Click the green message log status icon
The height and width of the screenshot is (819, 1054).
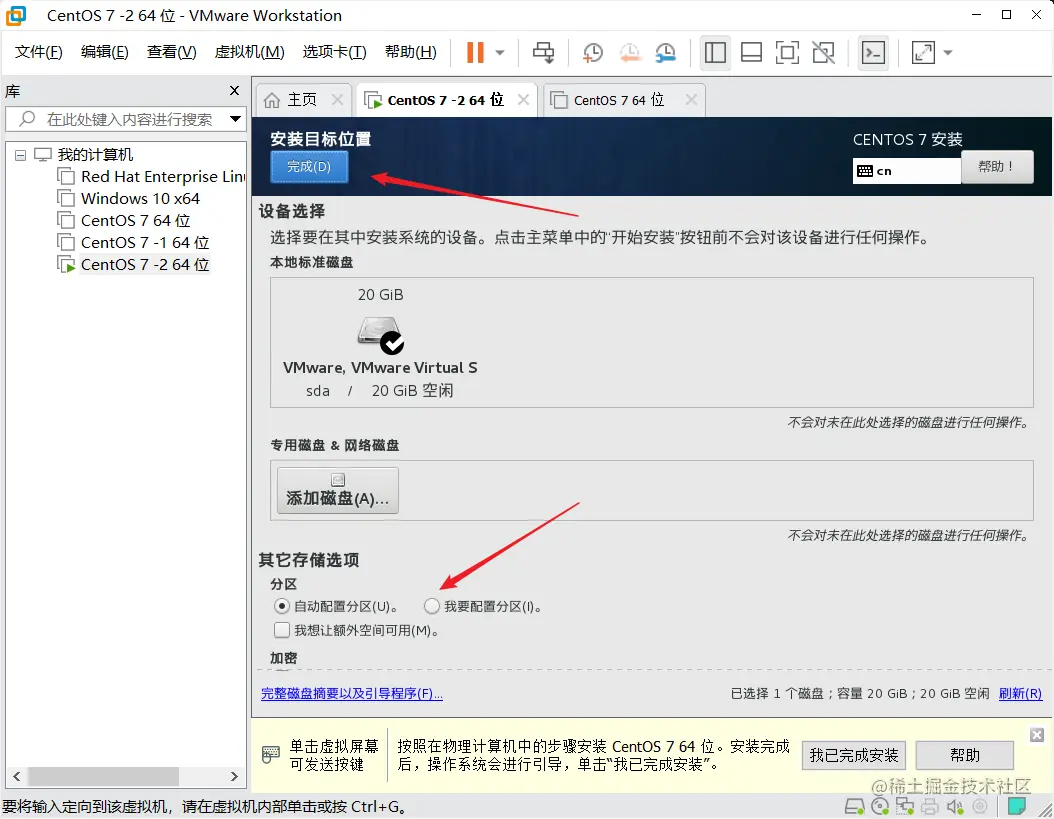pyautogui.click(x=1017, y=806)
